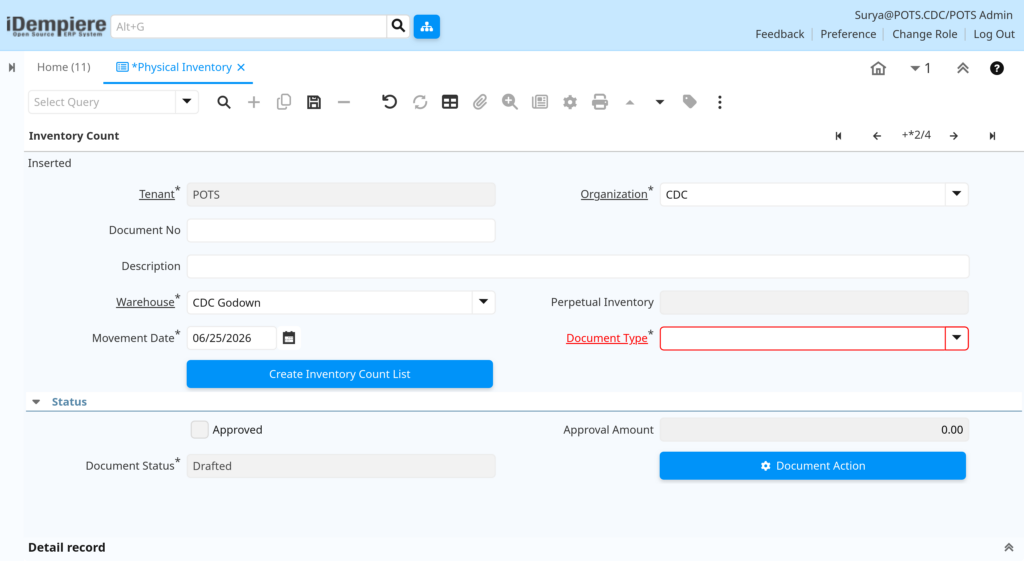The image size is (1024, 561).
Task: Go to parent record up arrow
Action: click(630, 102)
